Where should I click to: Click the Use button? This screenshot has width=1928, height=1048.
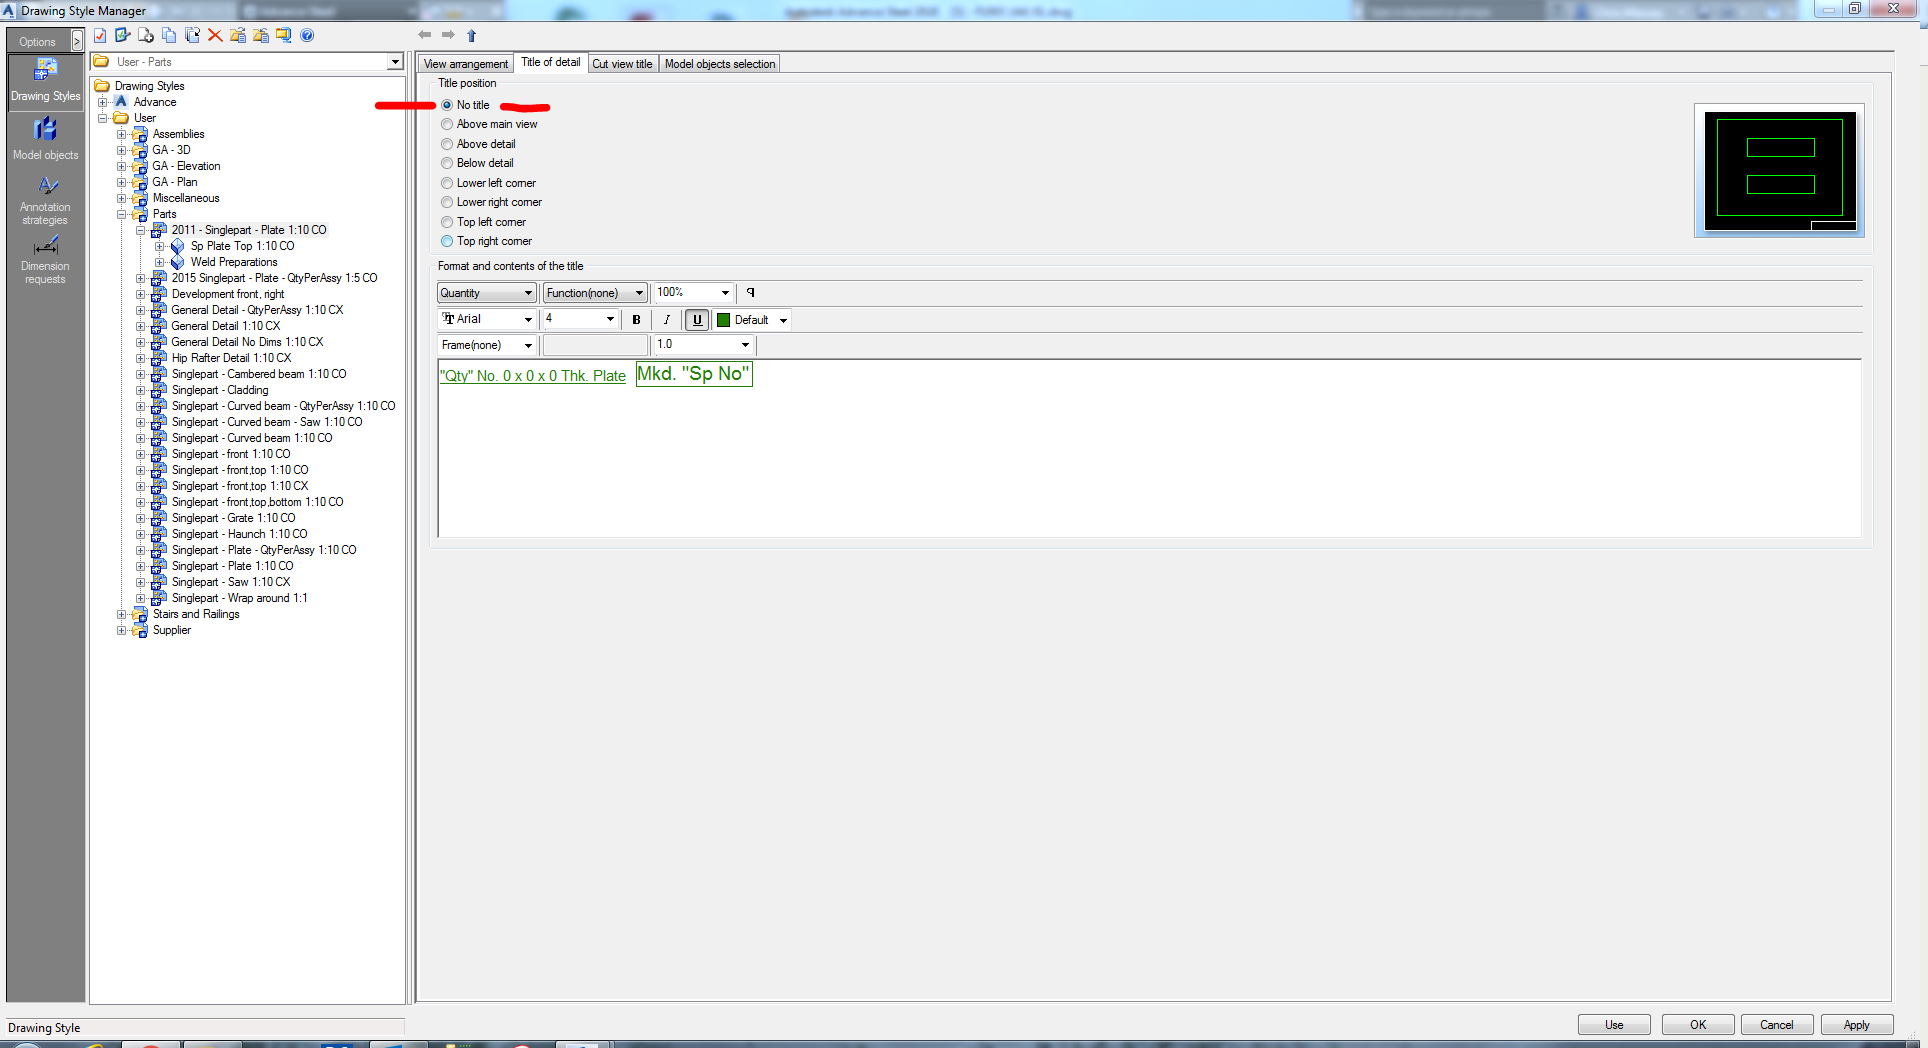pos(1614,1025)
